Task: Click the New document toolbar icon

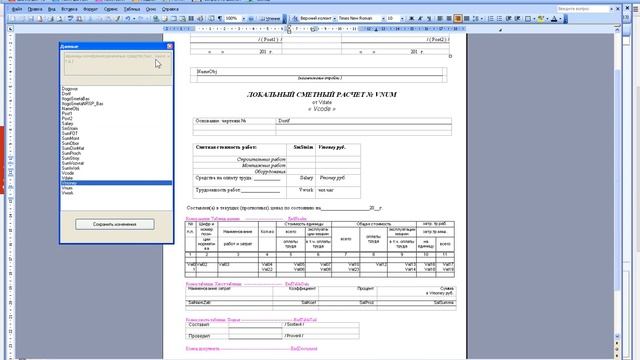Action: (13, 19)
